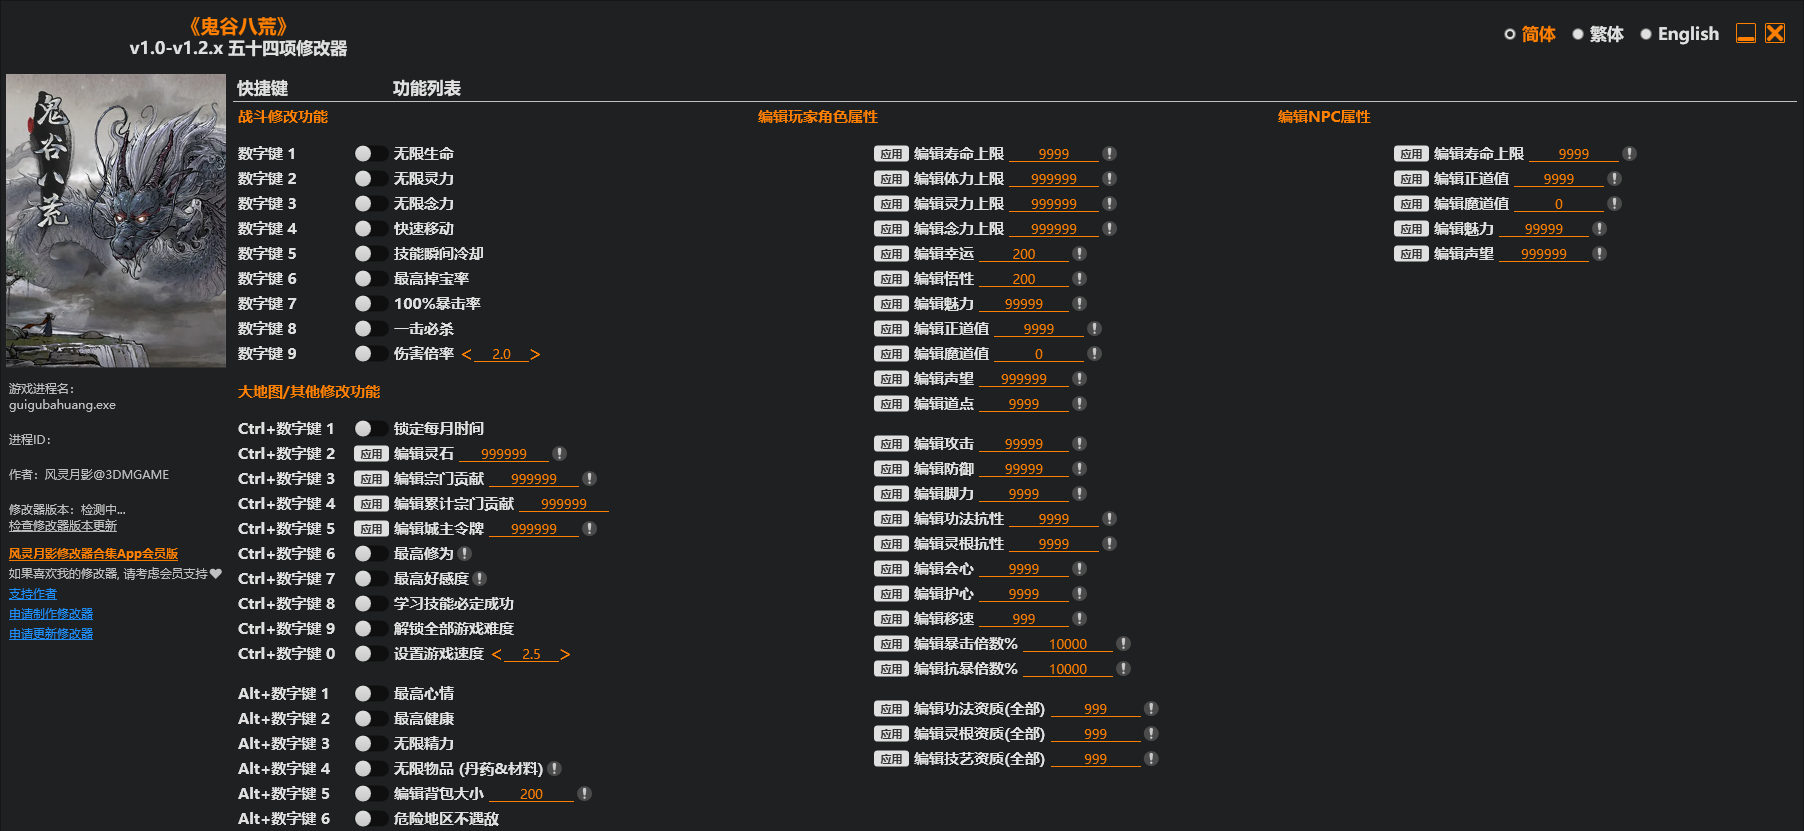Viewport: 1804px width, 831px height.
Task: Click the info icon beside 最高修为
Action: (465, 554)
